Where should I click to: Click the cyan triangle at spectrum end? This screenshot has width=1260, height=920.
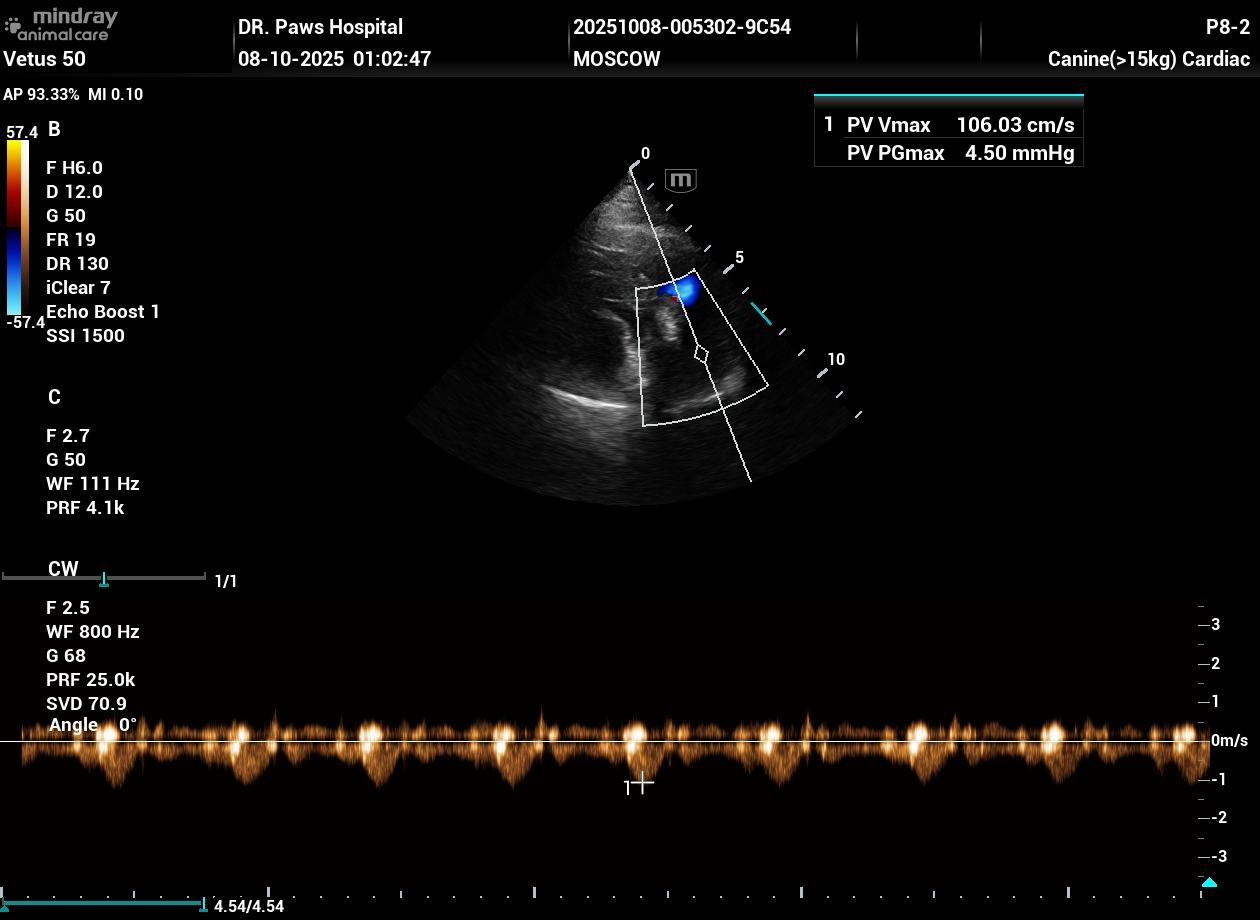(1209, 882)
